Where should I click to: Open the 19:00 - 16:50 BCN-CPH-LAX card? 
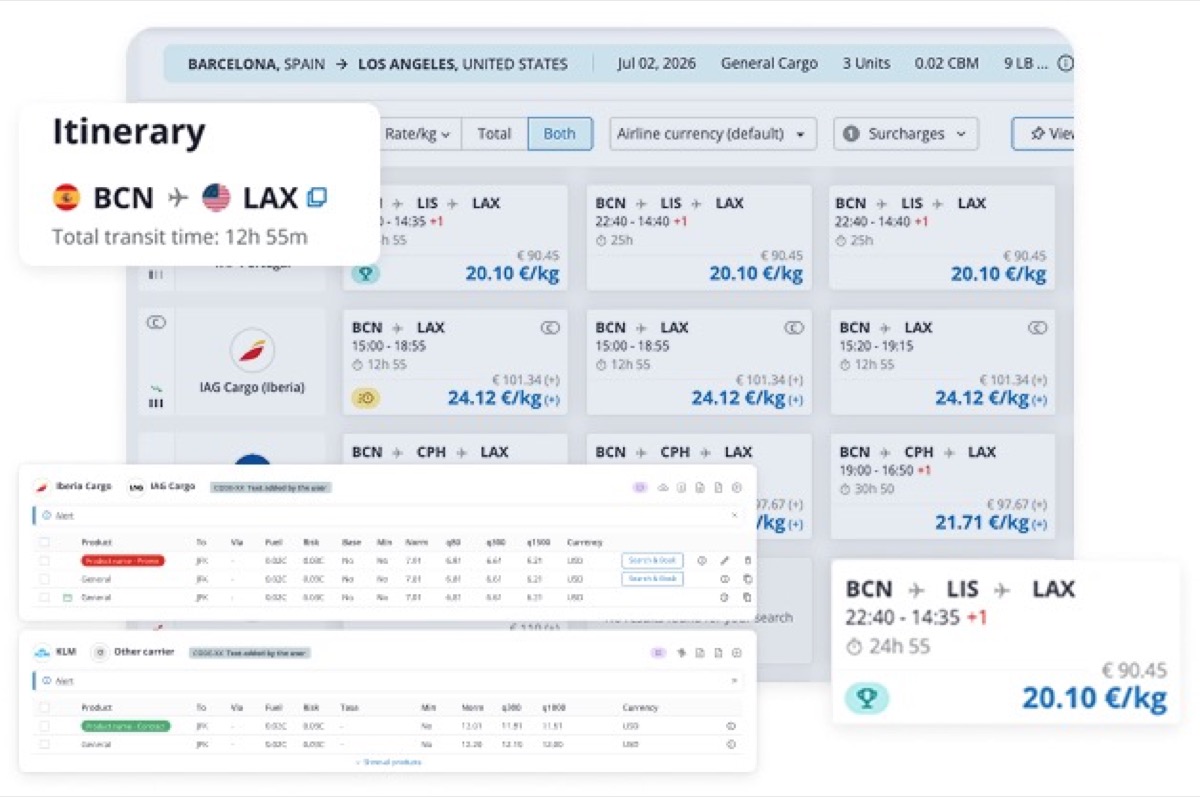[942, 486]
